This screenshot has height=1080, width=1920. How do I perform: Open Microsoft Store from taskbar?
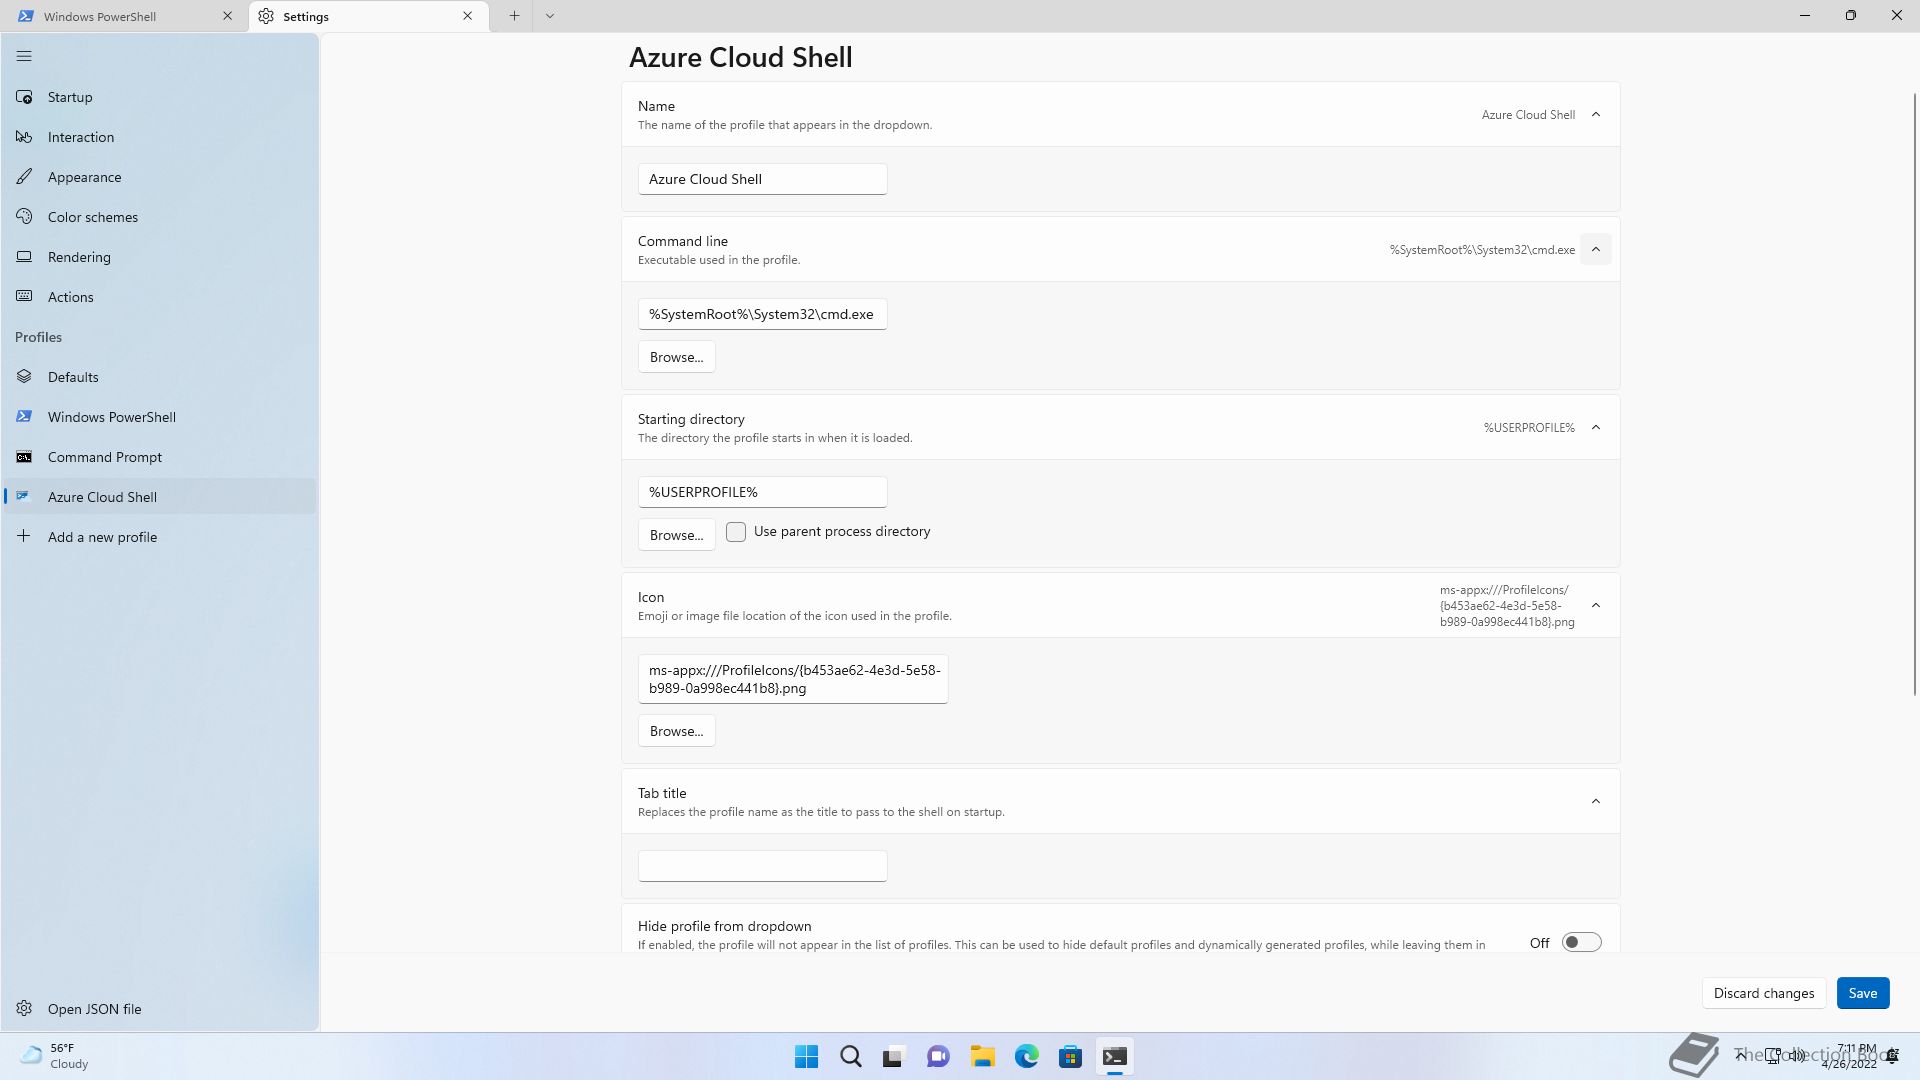pyautogui.click(x=1071, y=1057)
